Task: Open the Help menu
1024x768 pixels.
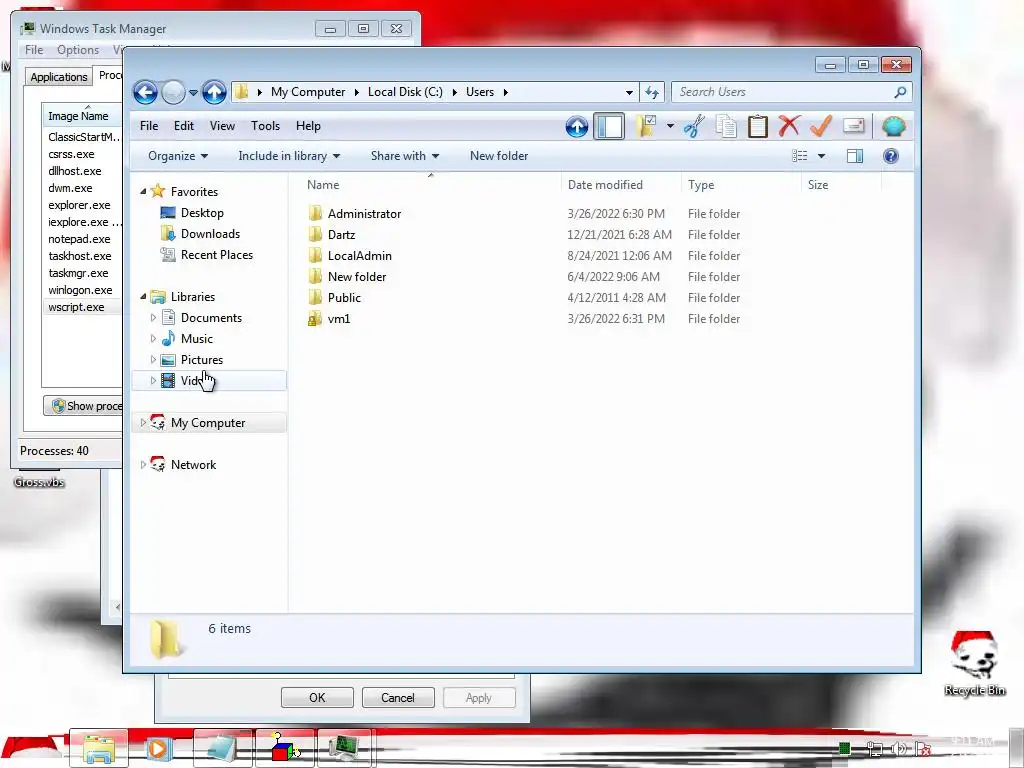Action: [308, 126]
